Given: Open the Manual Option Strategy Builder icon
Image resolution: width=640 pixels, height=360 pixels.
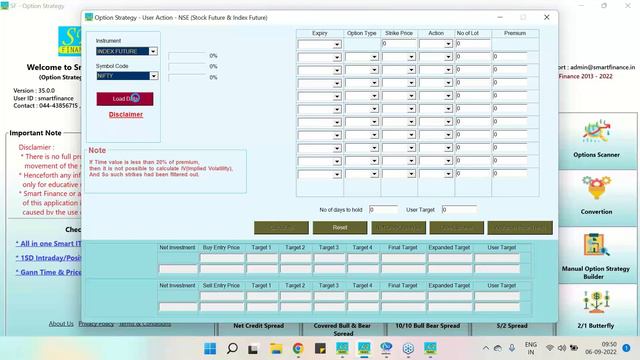Looking at the screenshot, I should click(x=596, y=245).
